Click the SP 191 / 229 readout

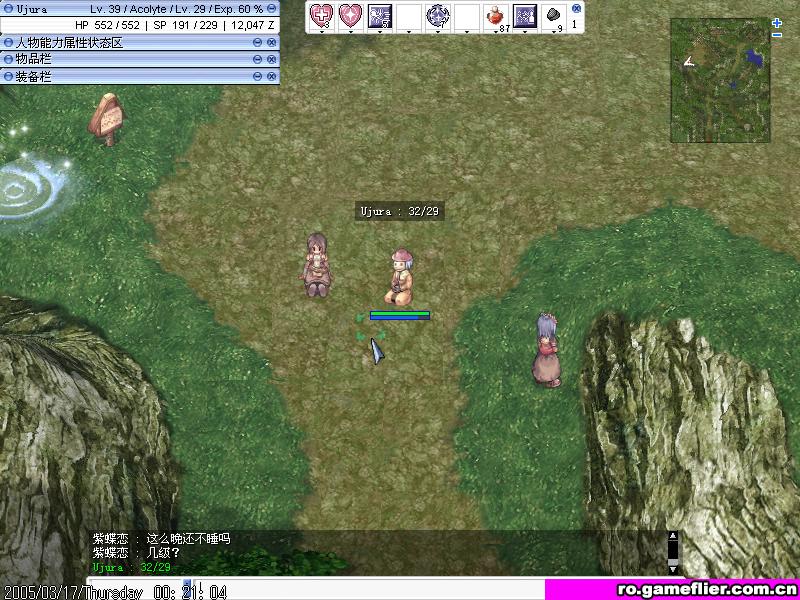pos(186,25)
